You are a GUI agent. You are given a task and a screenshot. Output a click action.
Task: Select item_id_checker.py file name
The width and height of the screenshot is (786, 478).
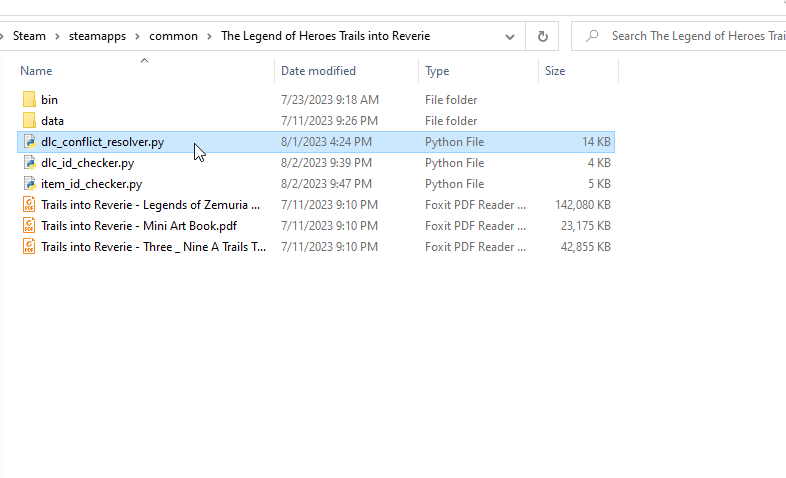92,184
